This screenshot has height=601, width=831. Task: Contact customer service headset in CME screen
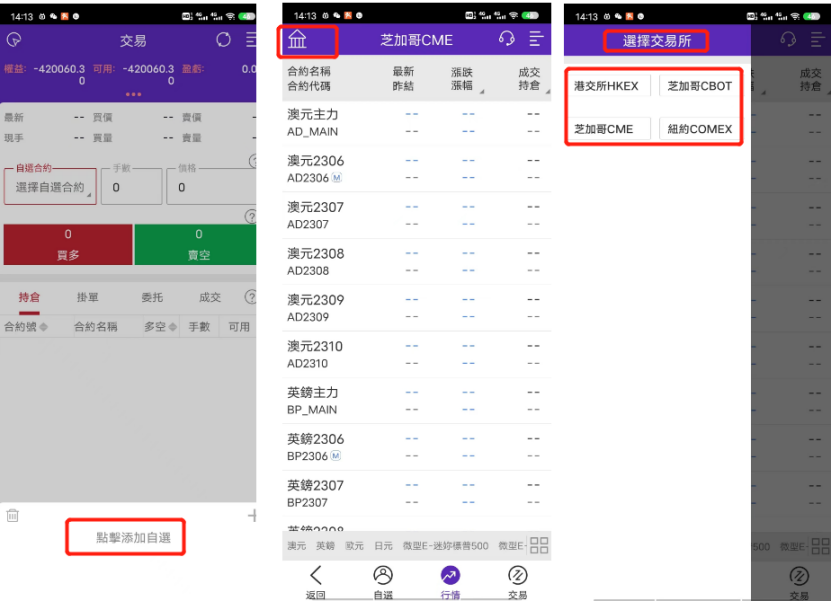tap(507, 39)
